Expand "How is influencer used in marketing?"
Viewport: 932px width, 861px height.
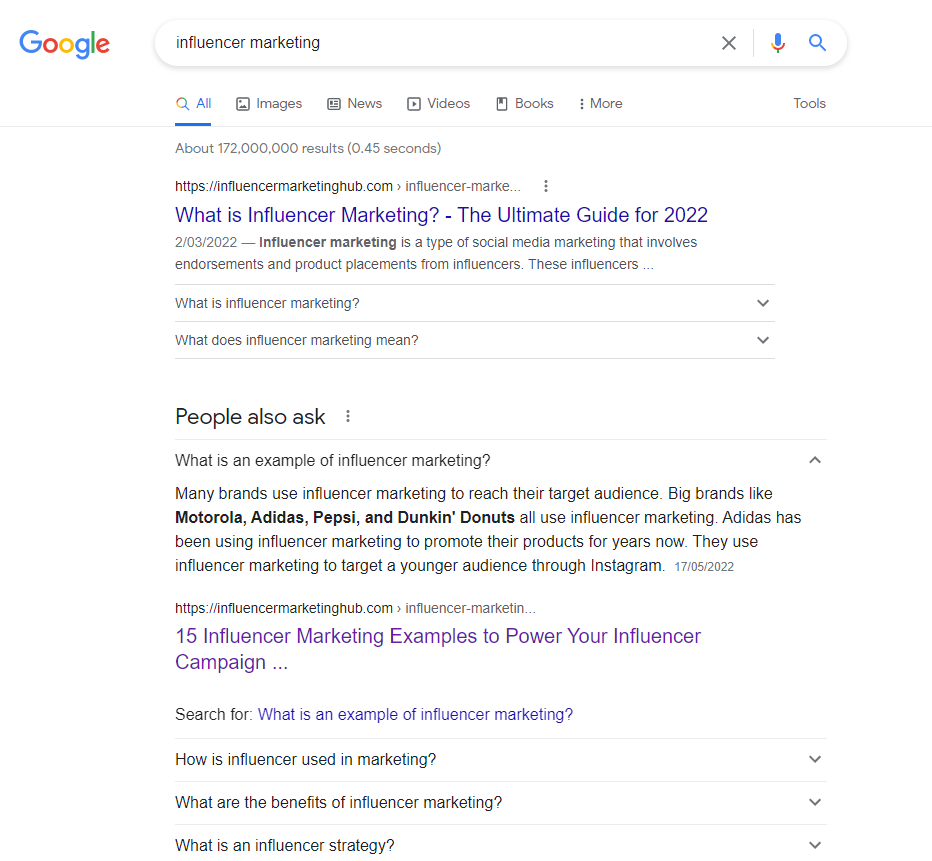[x=500, y=759]
